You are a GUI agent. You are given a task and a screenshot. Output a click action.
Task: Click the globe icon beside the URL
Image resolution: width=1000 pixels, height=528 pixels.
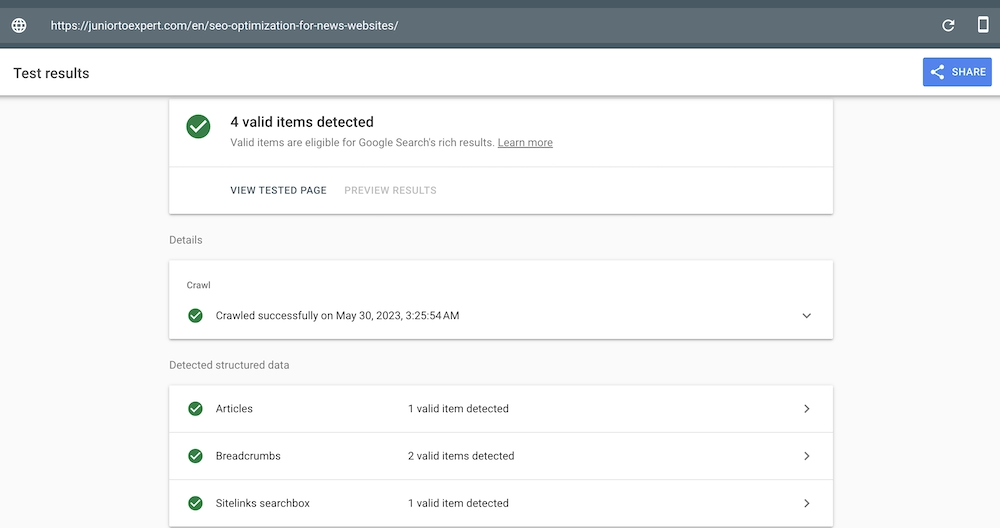[19, 26]
